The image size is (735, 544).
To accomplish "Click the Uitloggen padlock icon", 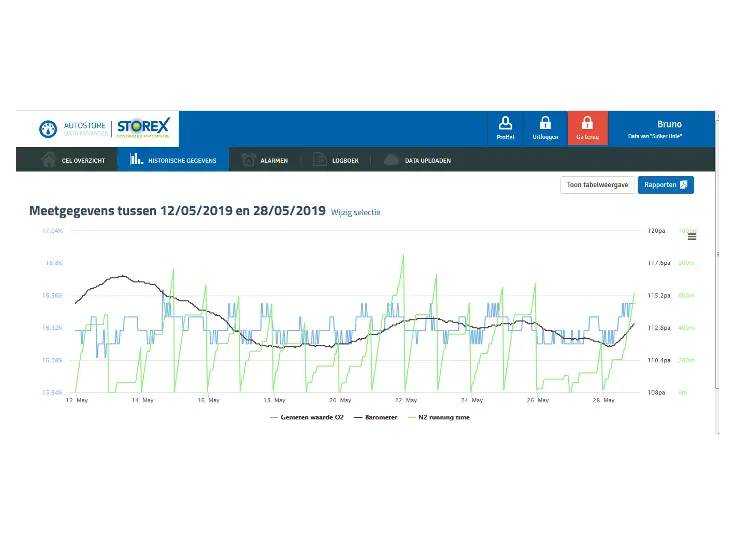I will click(546, 124).
